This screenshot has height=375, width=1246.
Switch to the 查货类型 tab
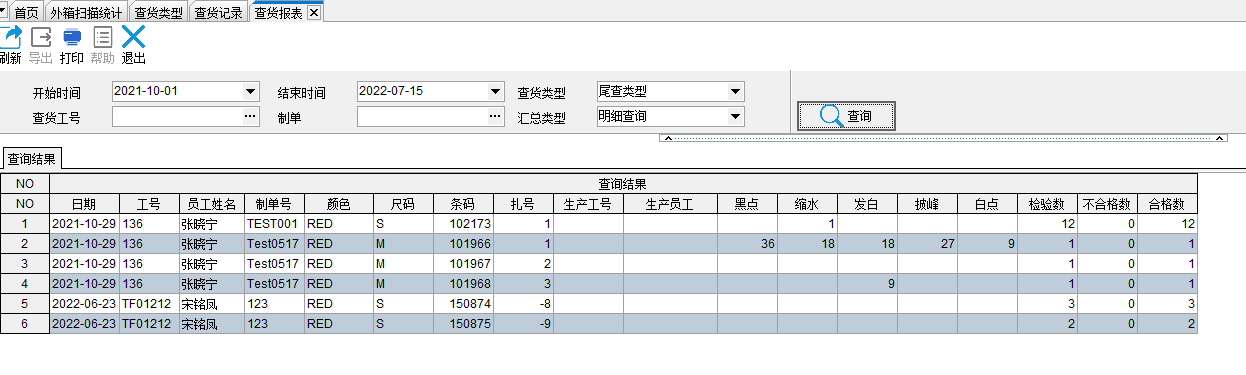tap(158, 13)
